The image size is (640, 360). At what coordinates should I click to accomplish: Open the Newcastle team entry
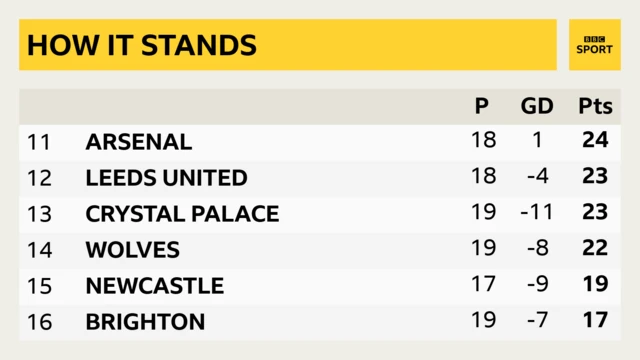(x=155, y=286)
